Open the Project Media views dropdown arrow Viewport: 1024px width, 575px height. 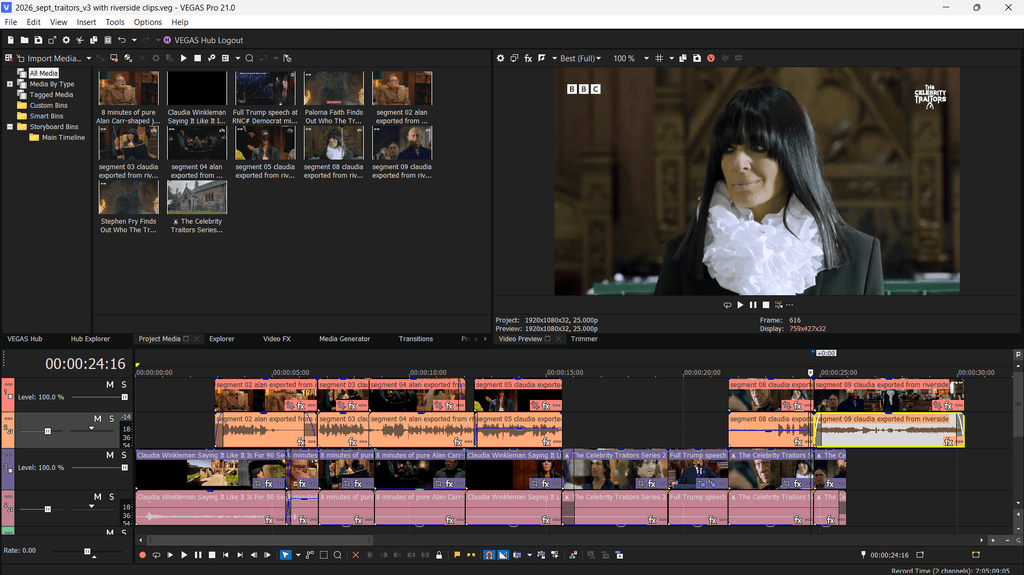click(x=238, y=58)
